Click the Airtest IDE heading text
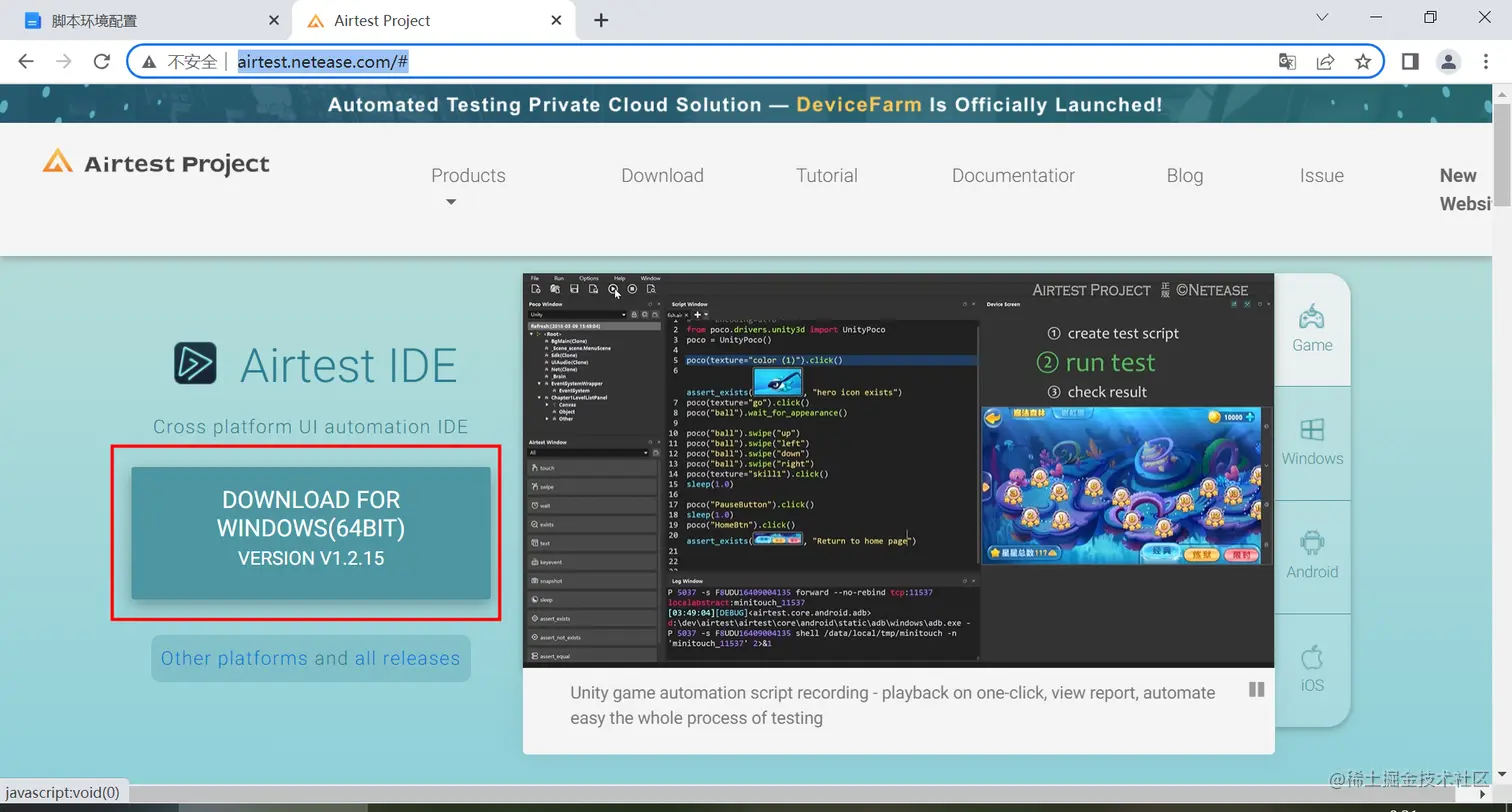The width and height of the screenshot is (1512, 812). pos(348,365)
